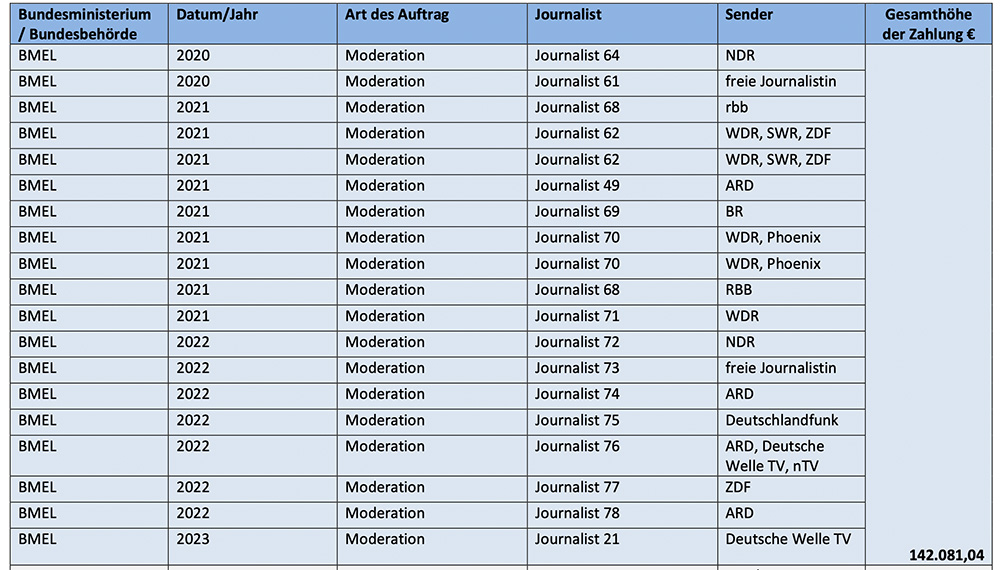Click the lowercase 'rbb' sender cell
Screen dimensions: 1000x570
[791, 109]
